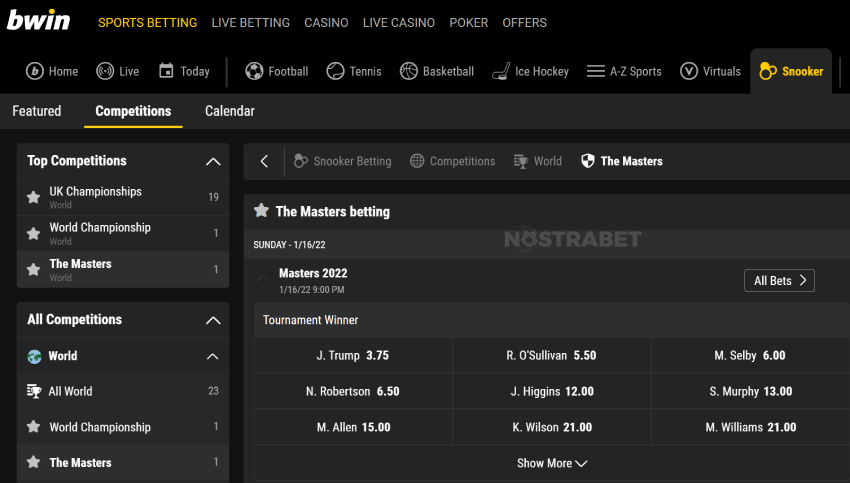Click The Masters shield breadcrumb icon
The height and width of the screenshot is (483, 850).
click(x=588, y=161)
